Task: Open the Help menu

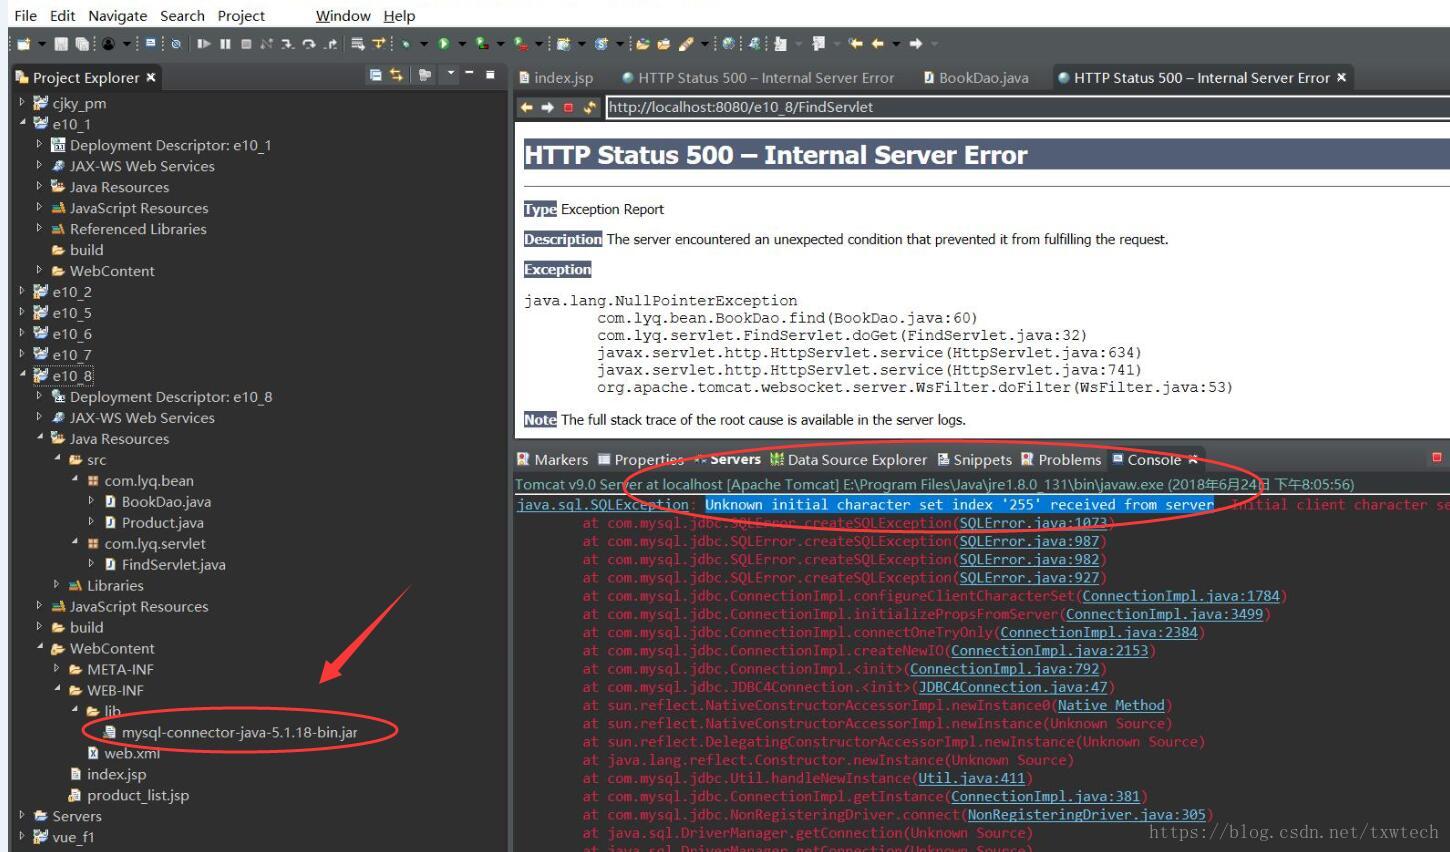Action: pyautogui.click(x=399, y=15)
